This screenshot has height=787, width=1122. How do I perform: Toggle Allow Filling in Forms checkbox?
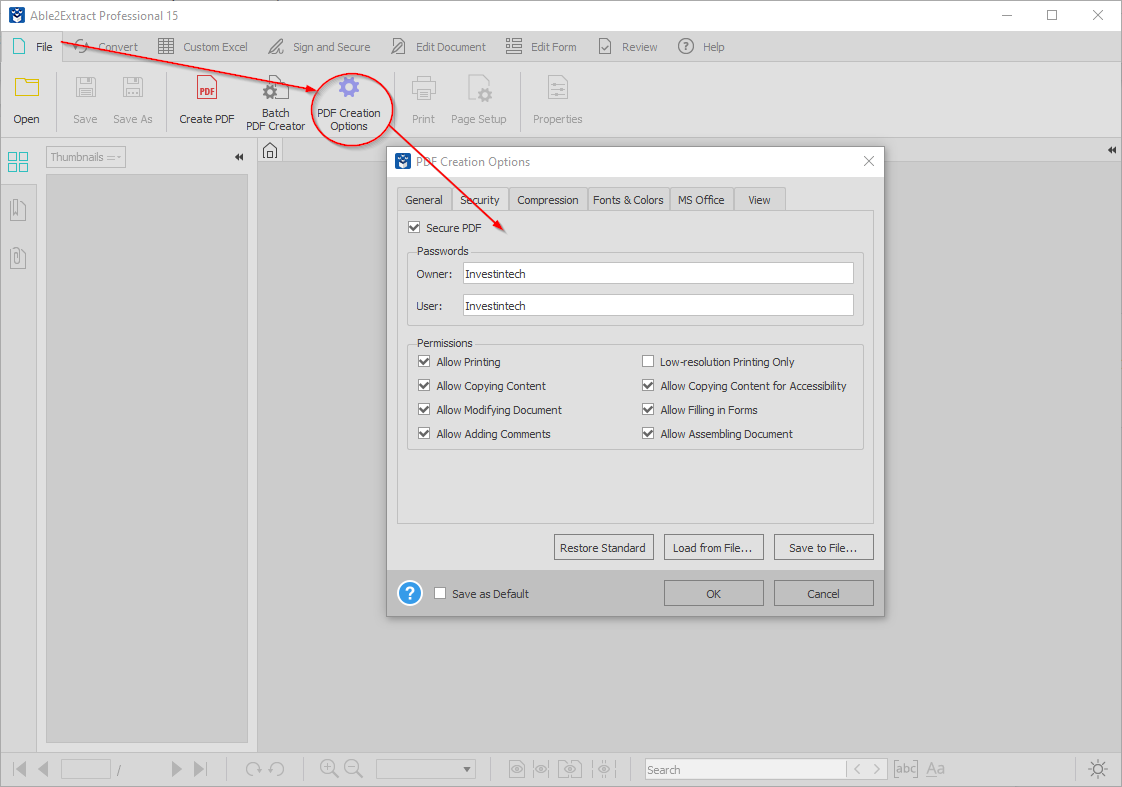pos(648,409)
